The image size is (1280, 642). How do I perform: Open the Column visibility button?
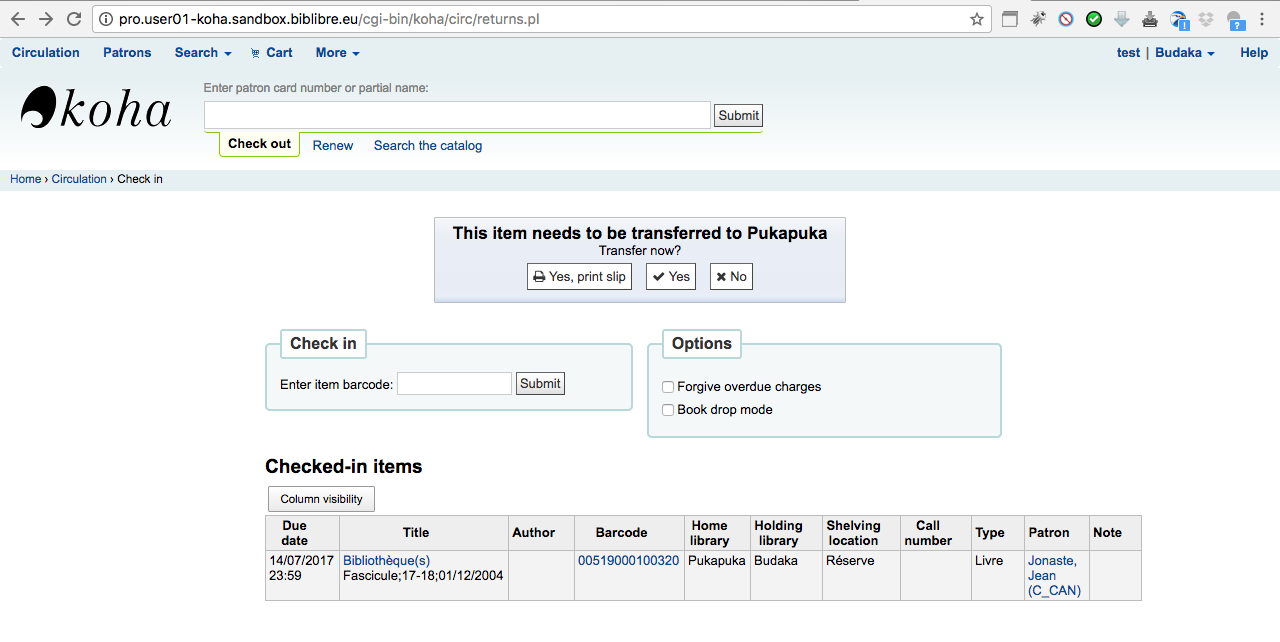click(321, 499)
